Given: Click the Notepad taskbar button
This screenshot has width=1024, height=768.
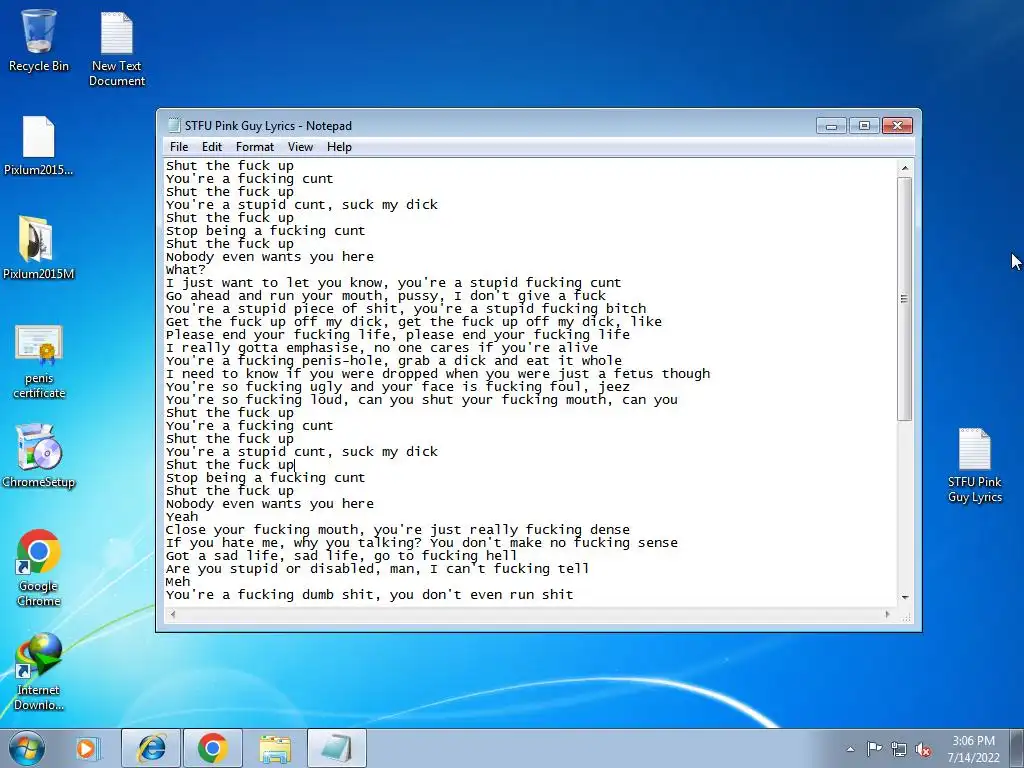Looking at the screenshot, I should [337, 748].
